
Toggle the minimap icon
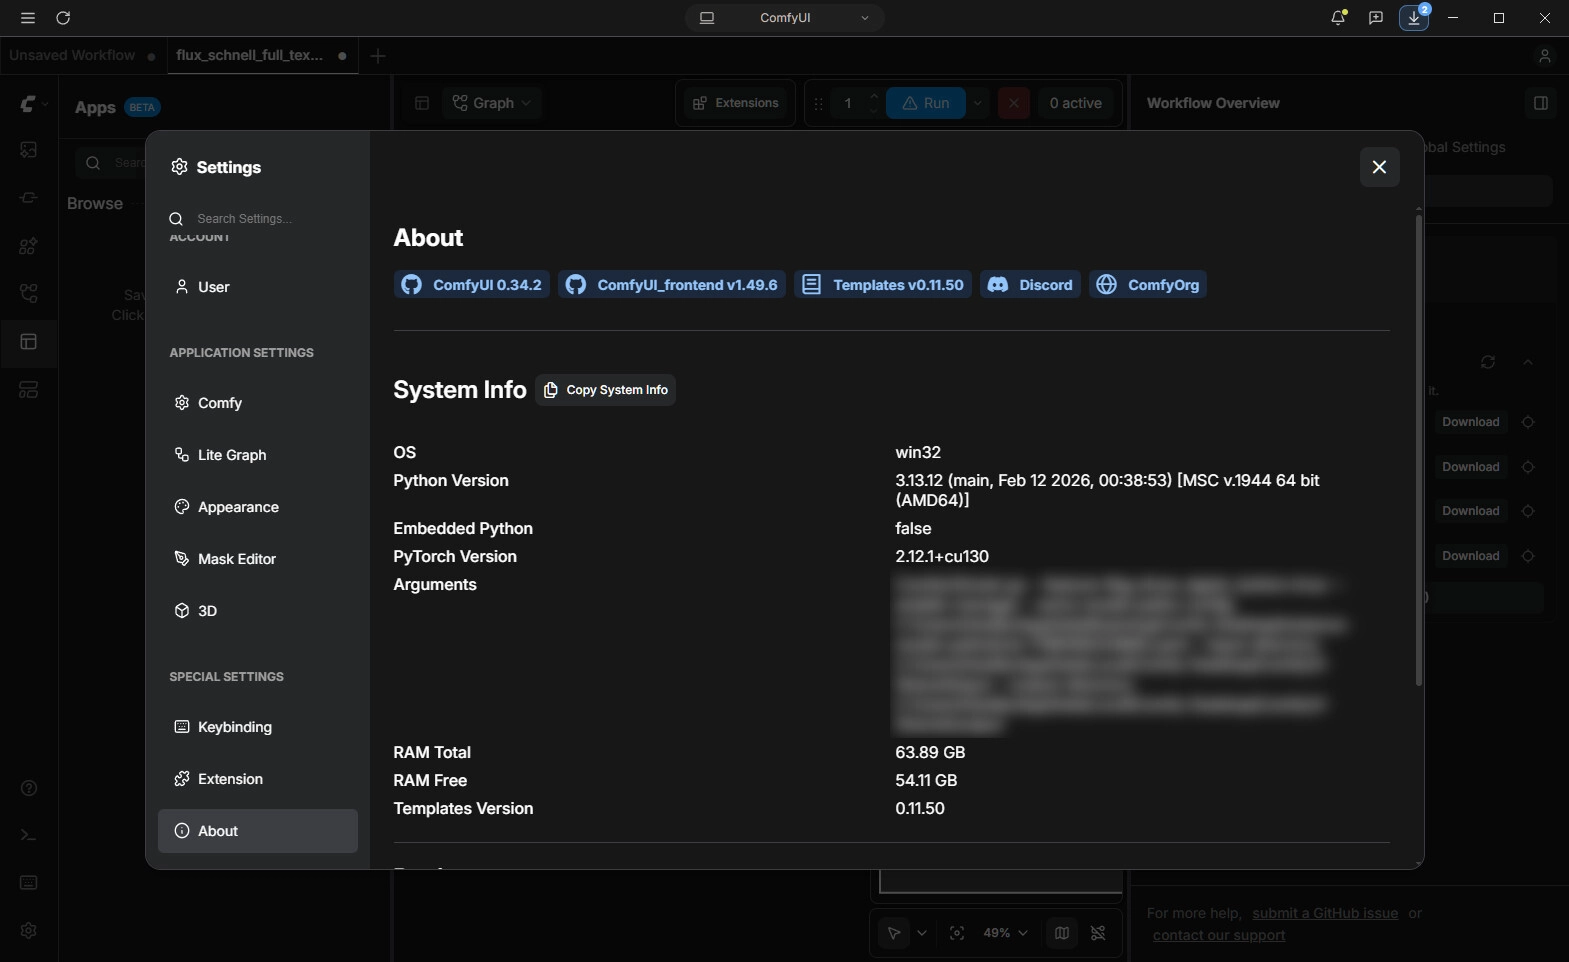tap(1062, 933)
